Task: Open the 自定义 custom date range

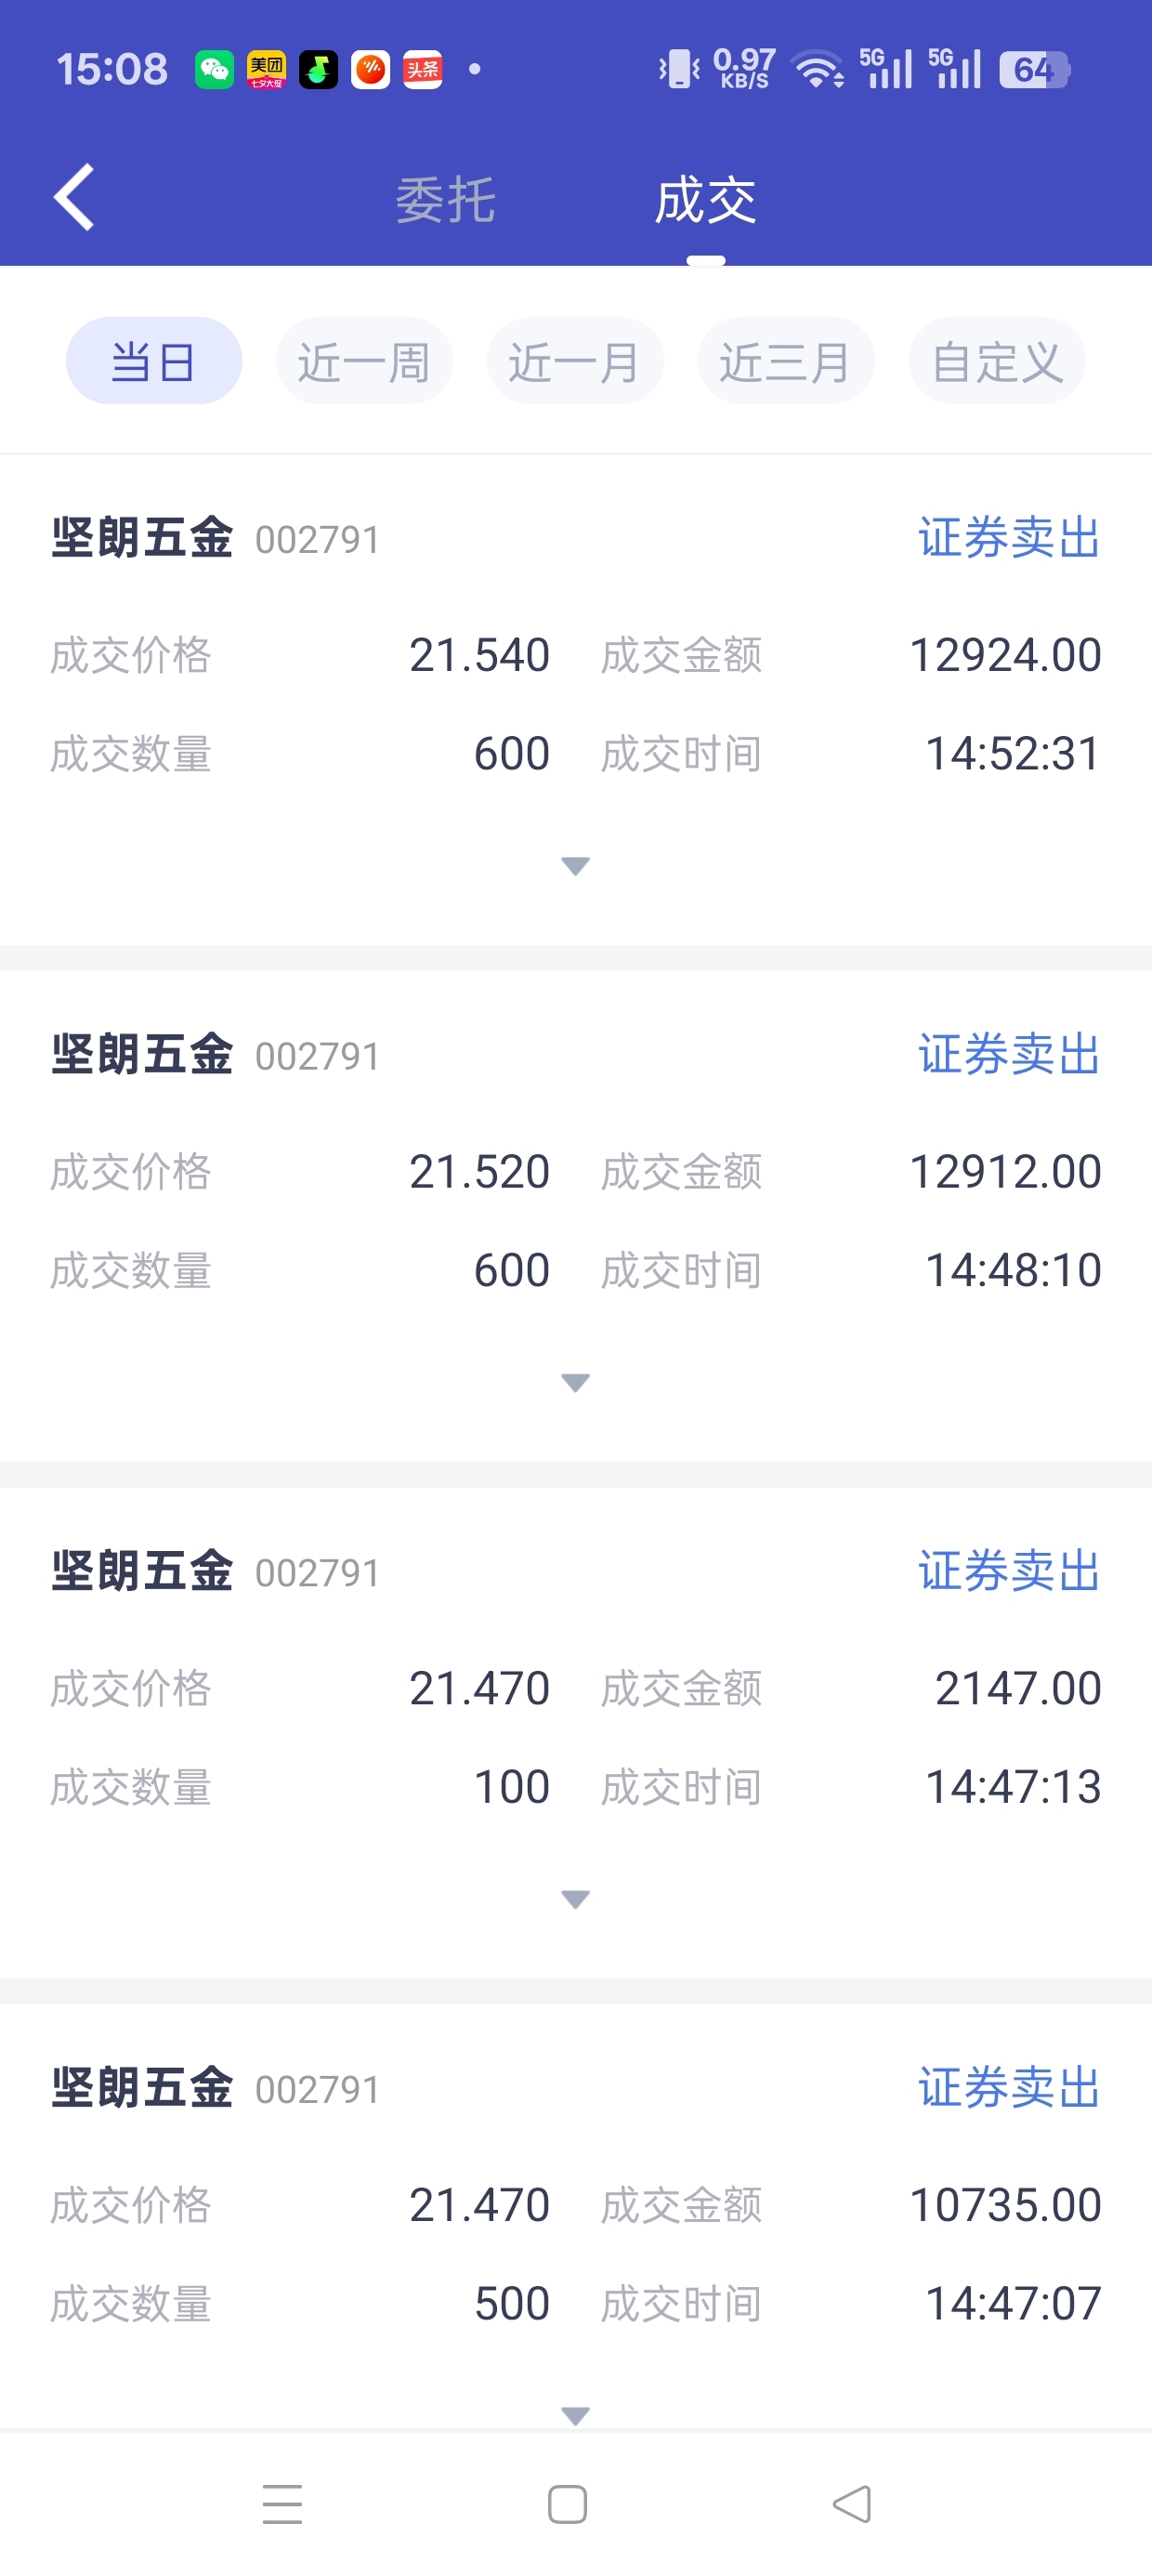Action: coord(997,361)
